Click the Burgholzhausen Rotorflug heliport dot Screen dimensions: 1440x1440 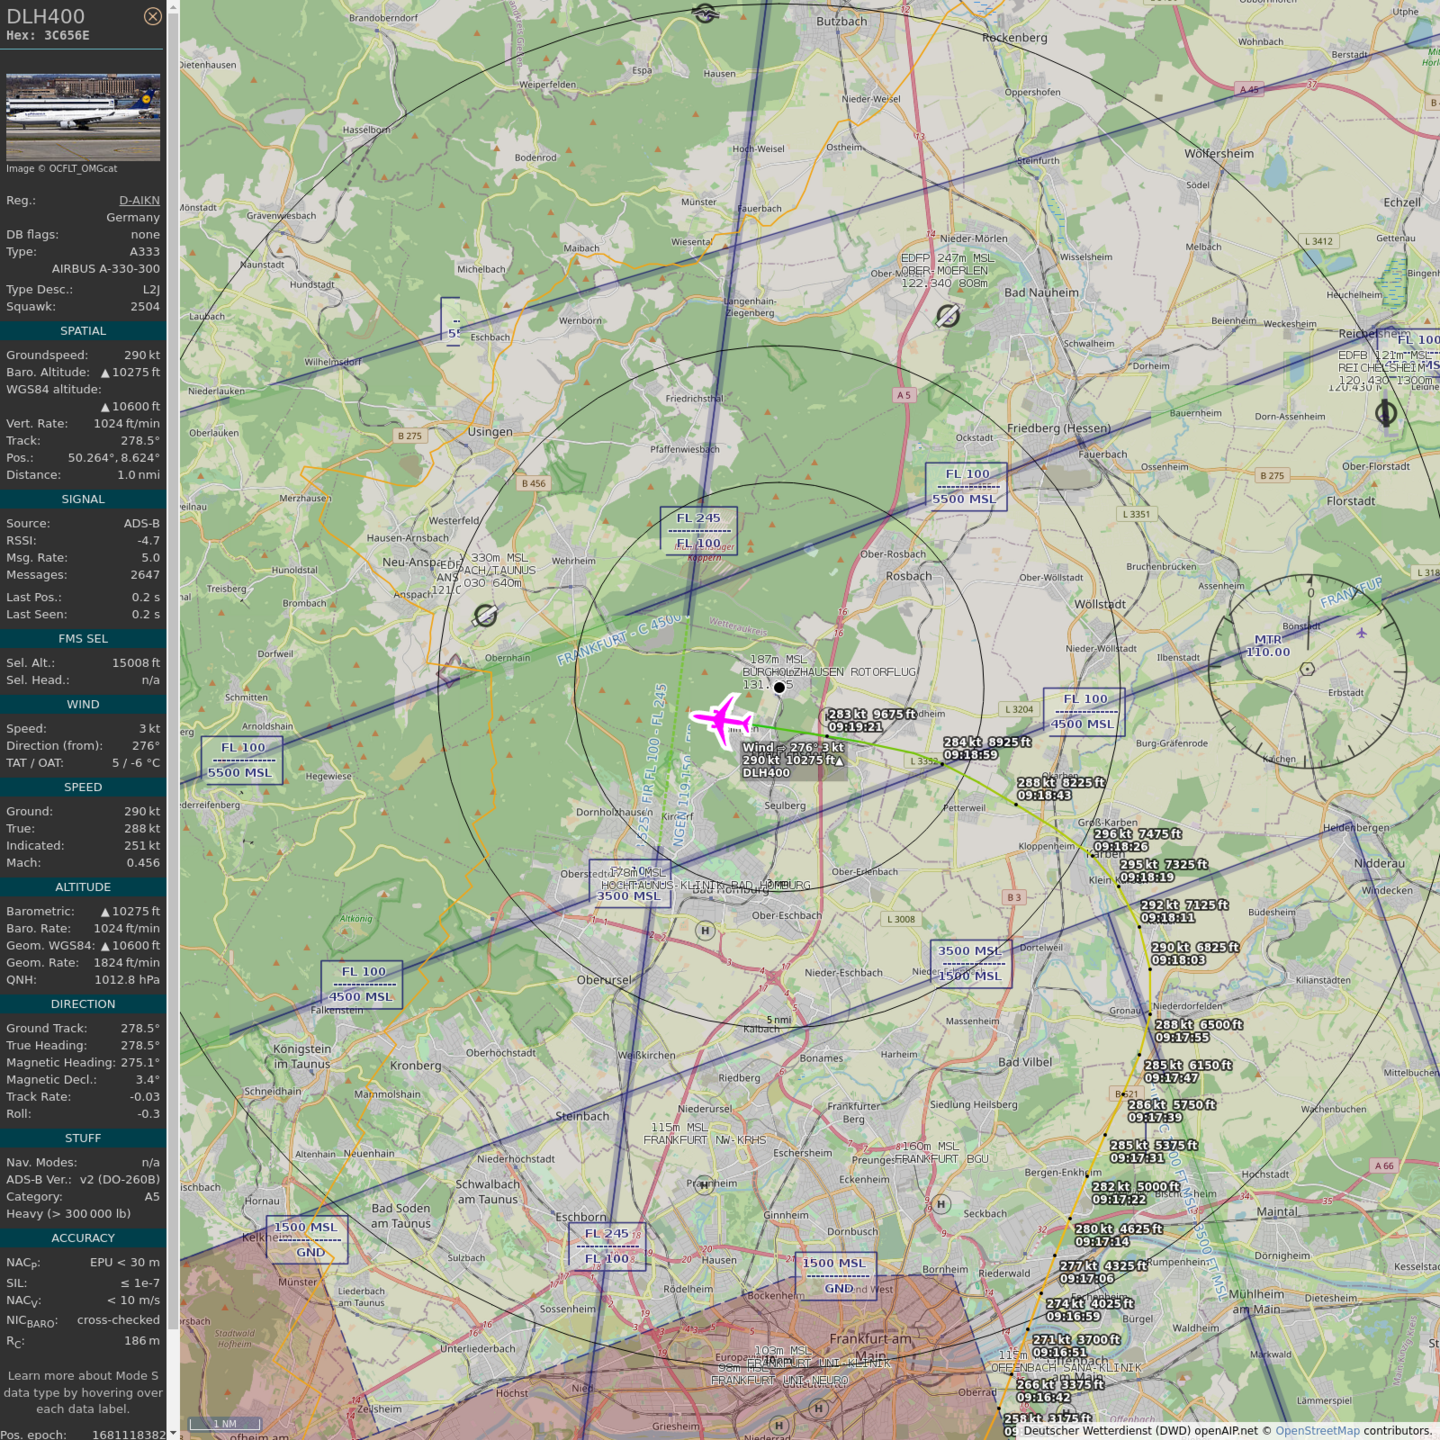tap(779, 687)
